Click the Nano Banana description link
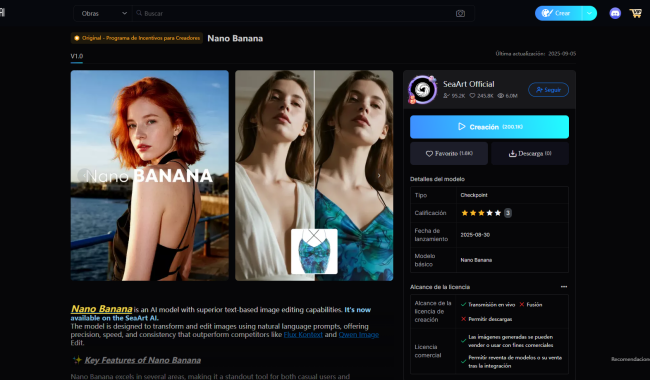Screen dimensions: 650x380 (x=102, y=309)
